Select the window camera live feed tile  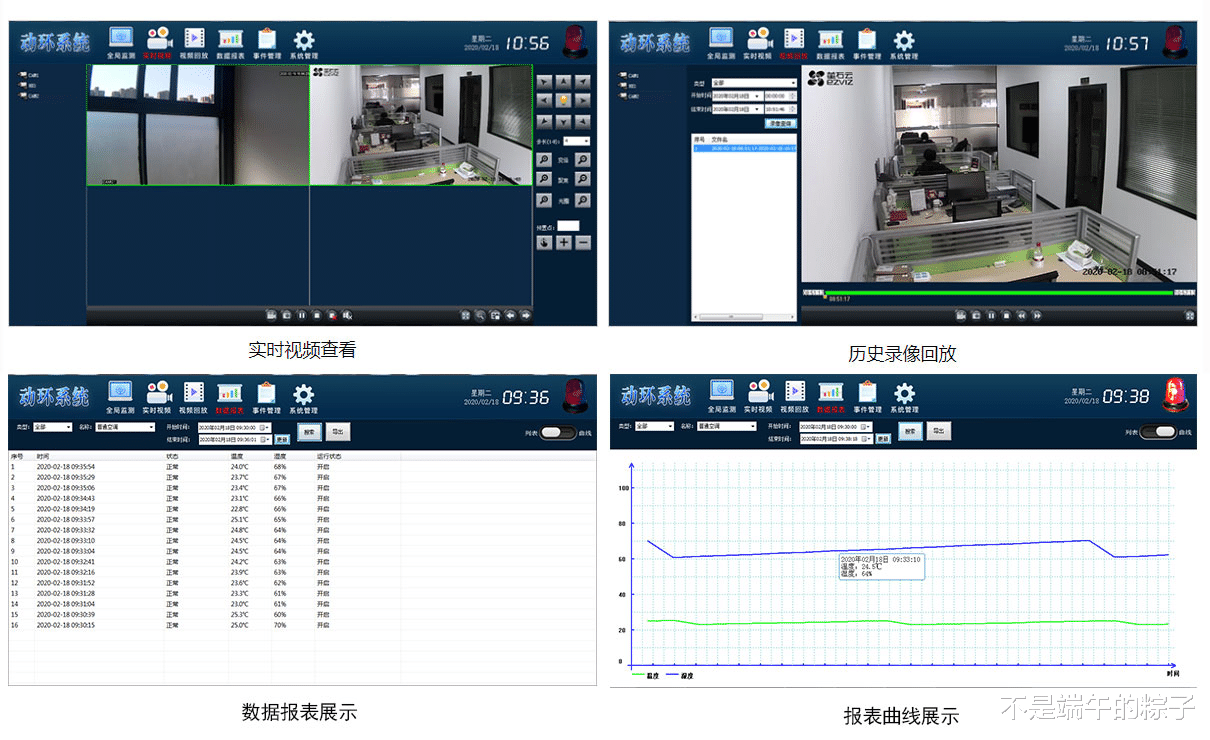[x=197, y=125]
